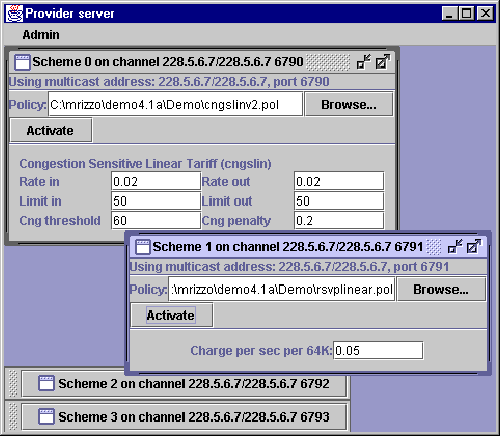Iconify the Scheme 1 internal frame
This screenshot has width=500, height=436.
(x=455, y=247)
